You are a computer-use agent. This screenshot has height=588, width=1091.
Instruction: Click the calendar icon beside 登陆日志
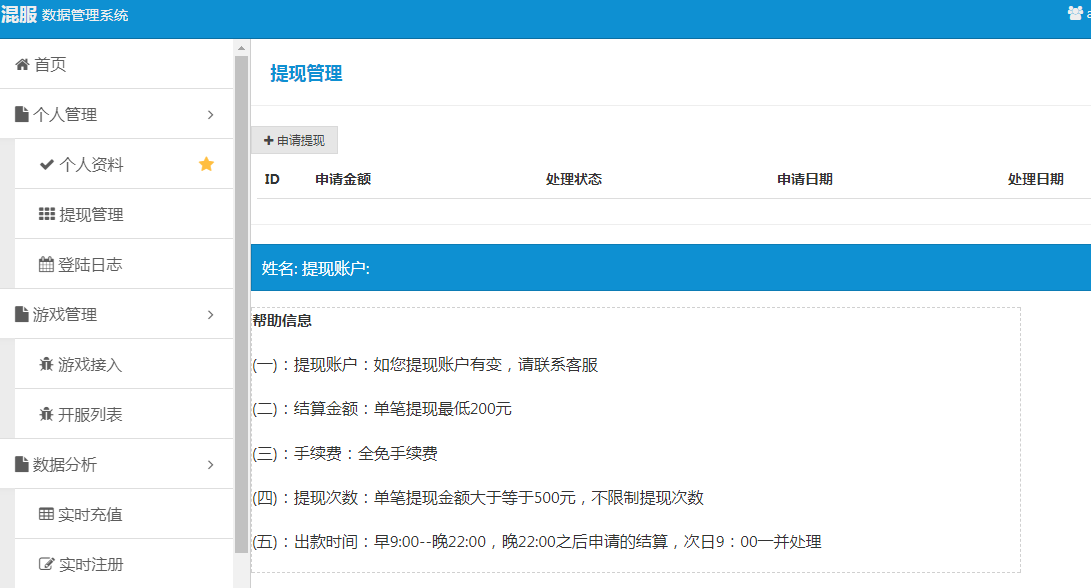point(46,264)
